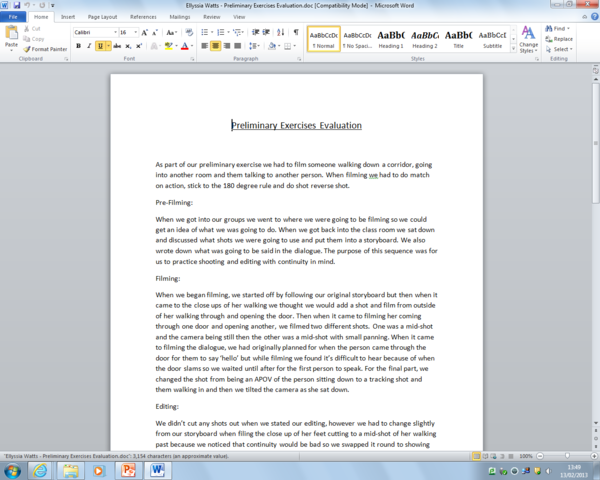Click the Replace button

559,39
